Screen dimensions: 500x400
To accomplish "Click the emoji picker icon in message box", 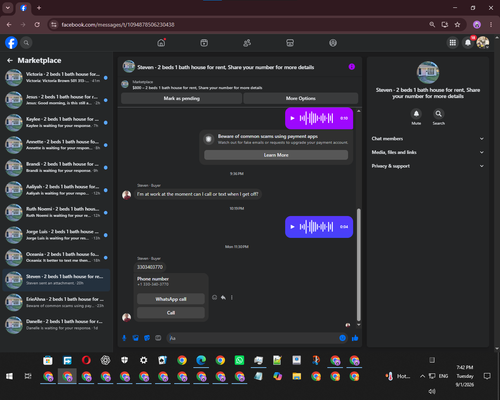I will pos(342,338).
